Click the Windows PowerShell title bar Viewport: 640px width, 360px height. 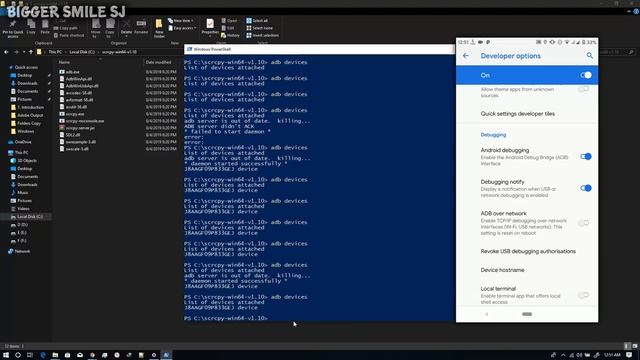point(320,49)
